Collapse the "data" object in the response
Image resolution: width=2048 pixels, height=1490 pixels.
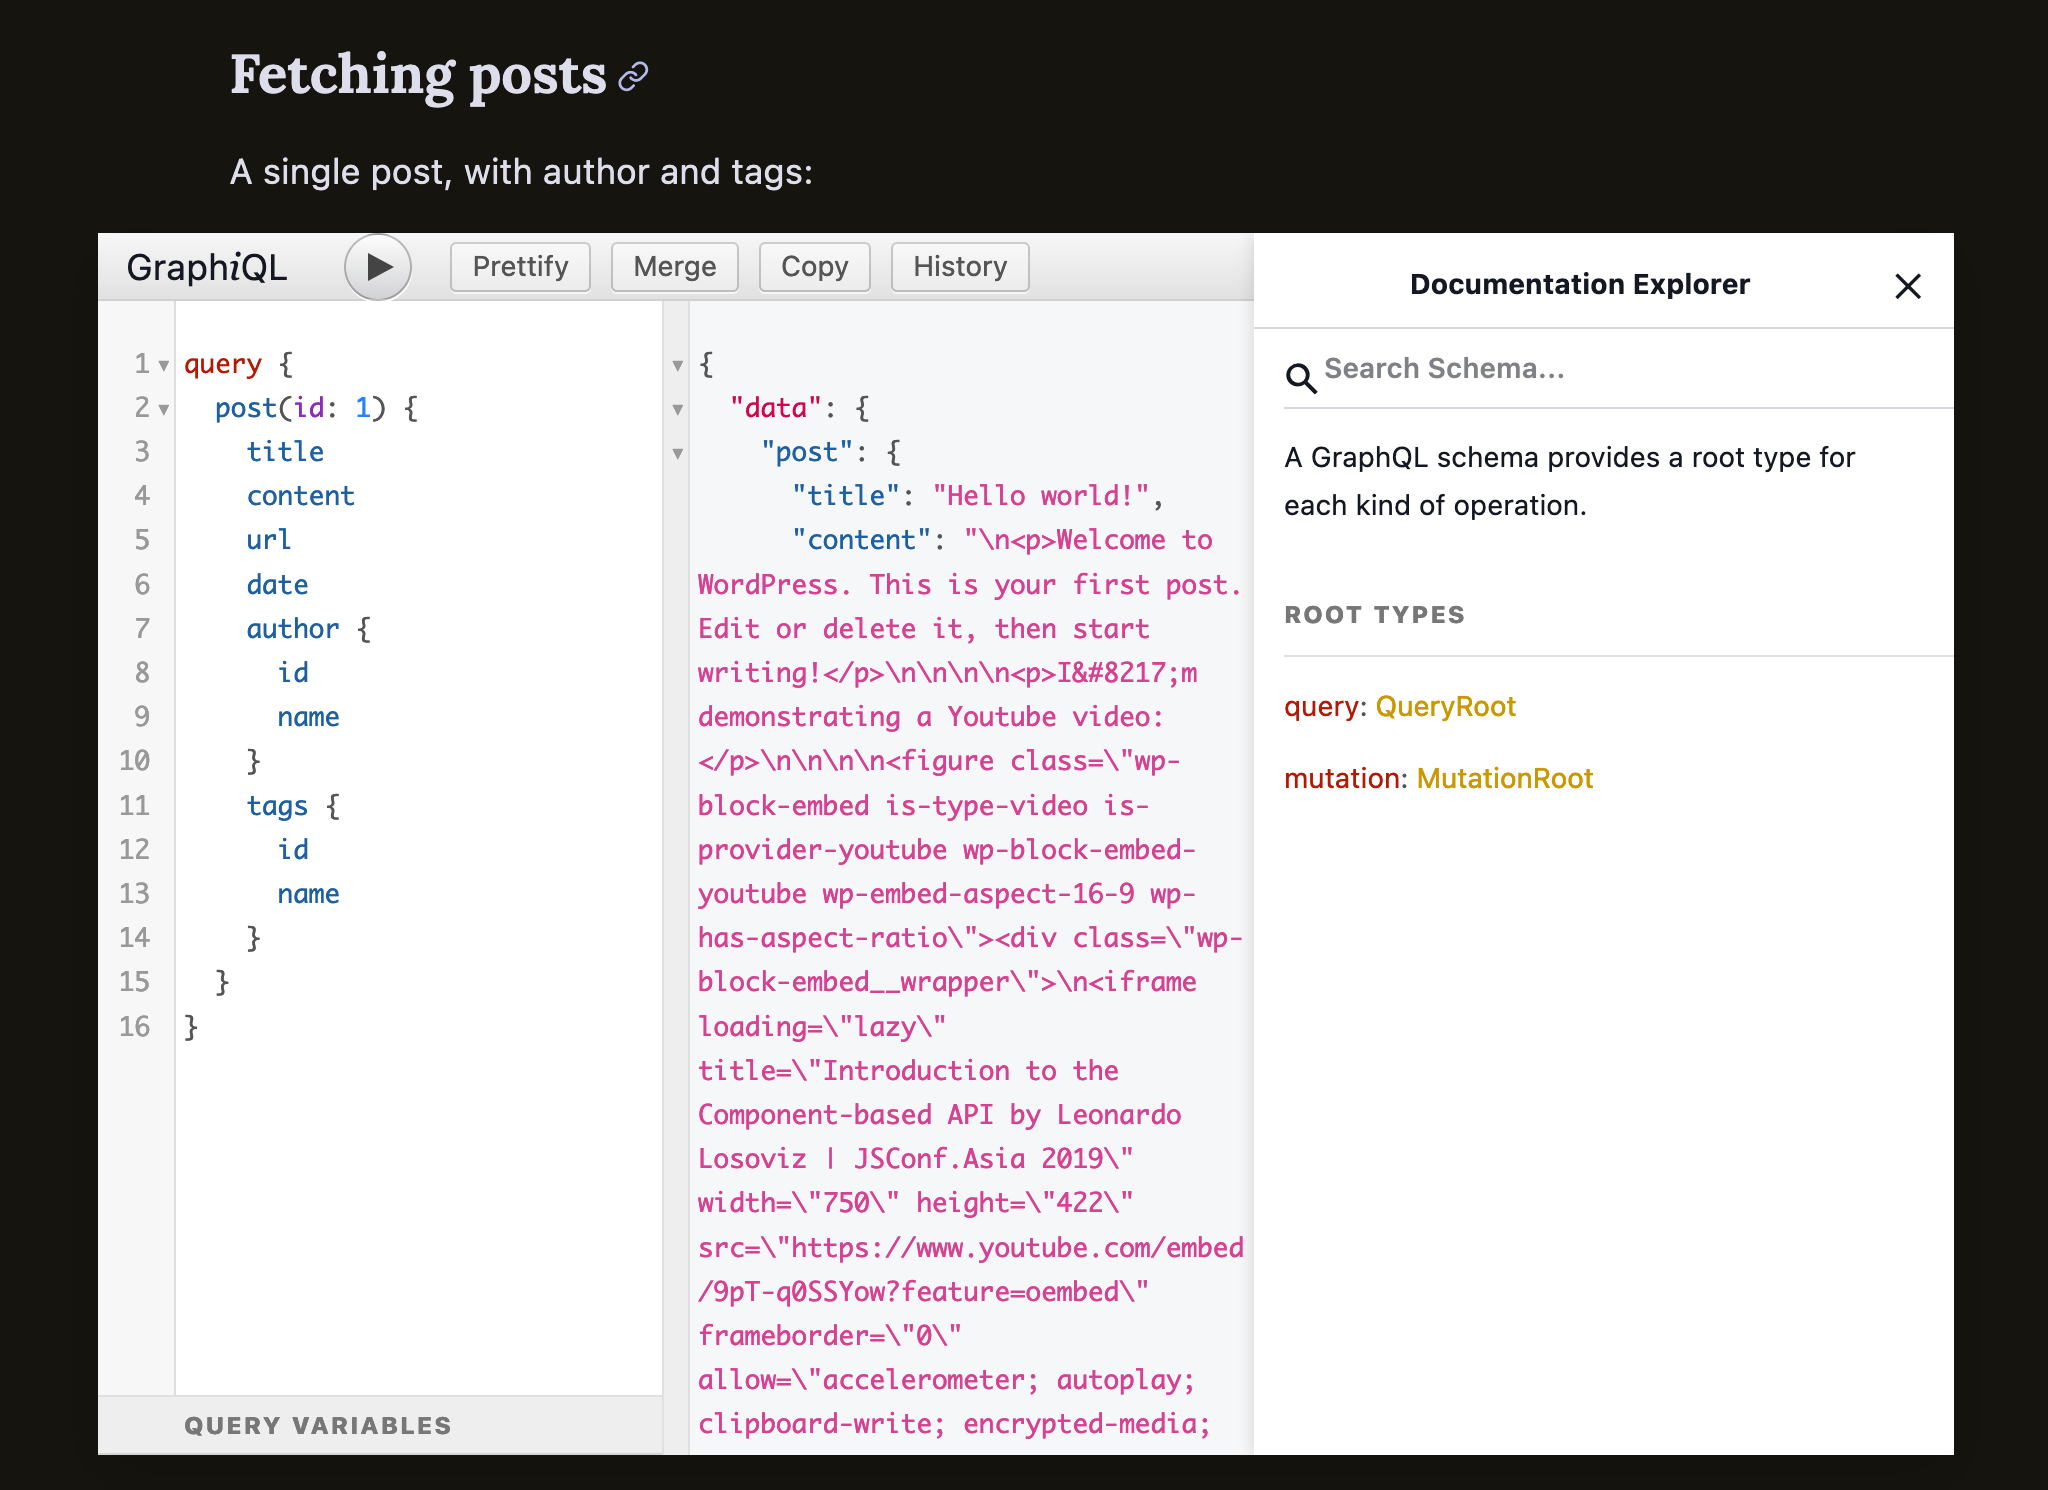pyautogui.click(x=679, y=409)
